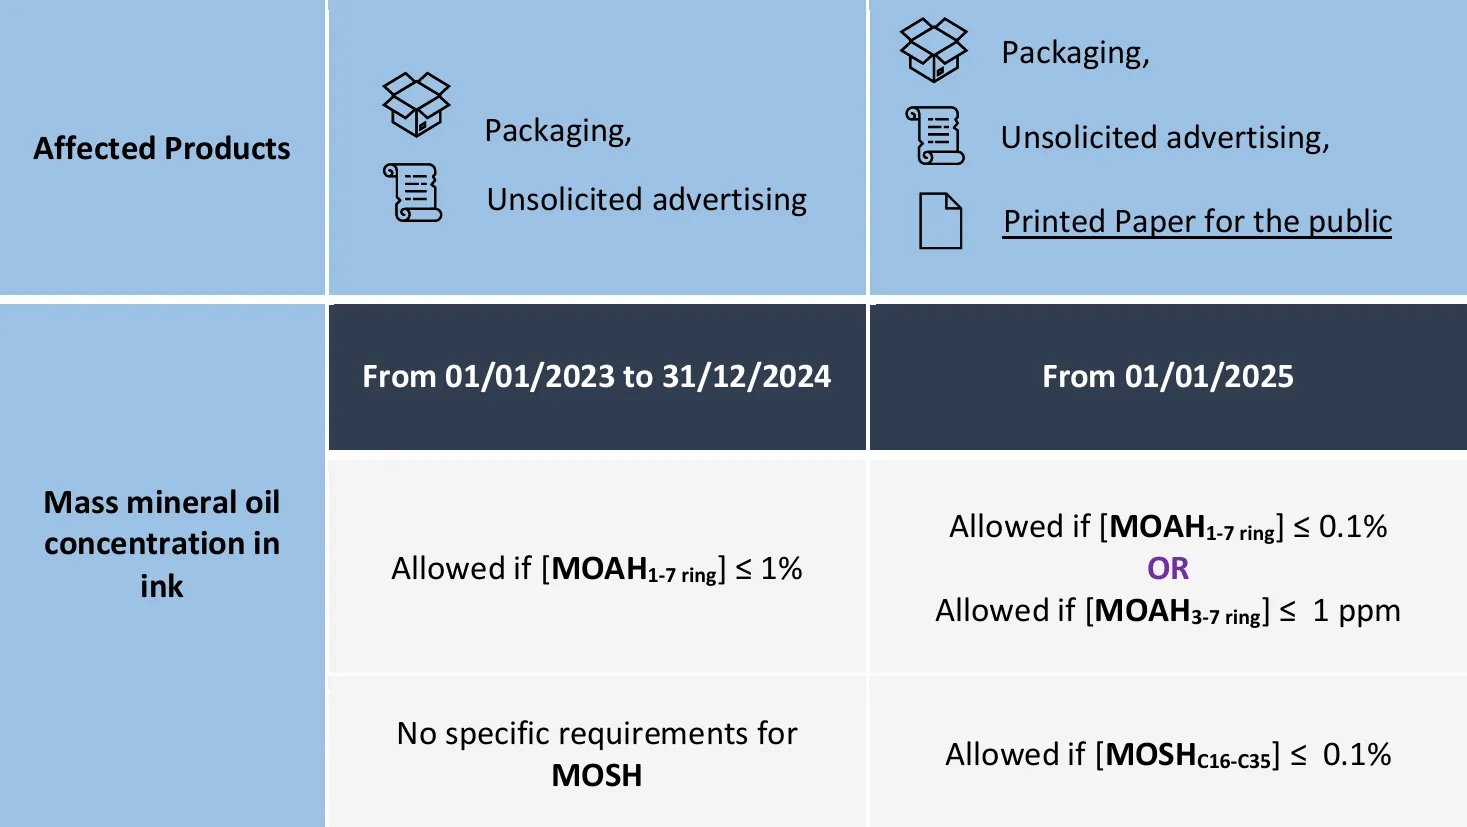Screen dimensions: 1467x827
Task: Select the MOSH C16-C35 ≤ 0.1% cell
Action: coord(1168,753)
